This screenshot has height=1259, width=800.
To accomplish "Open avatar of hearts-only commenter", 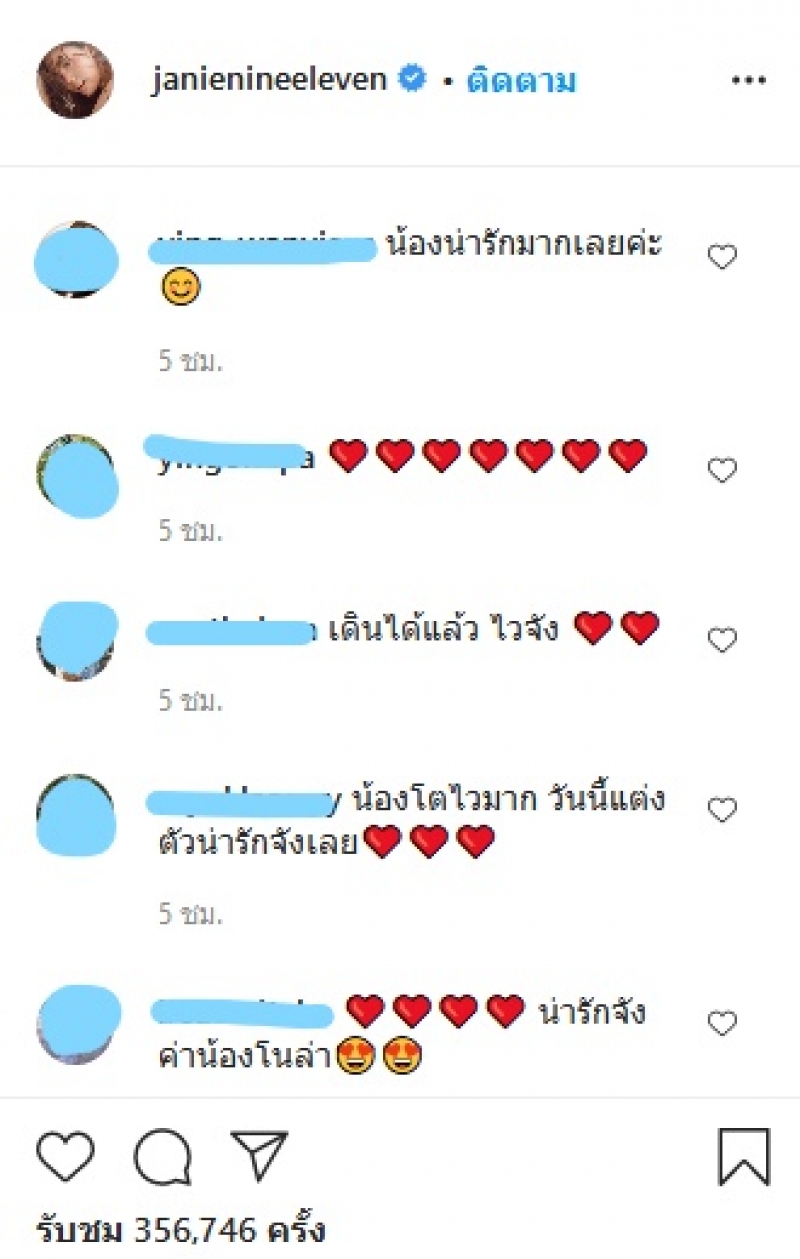I will [x=76, y=473].
